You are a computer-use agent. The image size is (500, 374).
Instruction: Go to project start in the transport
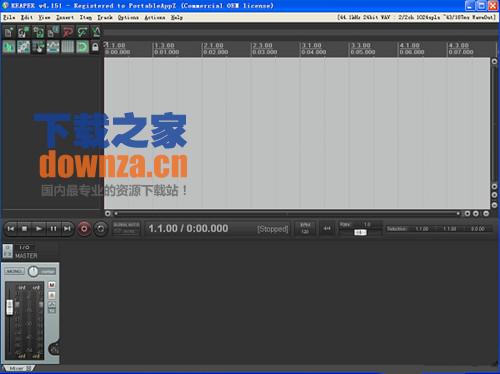(x=11, y=229)
